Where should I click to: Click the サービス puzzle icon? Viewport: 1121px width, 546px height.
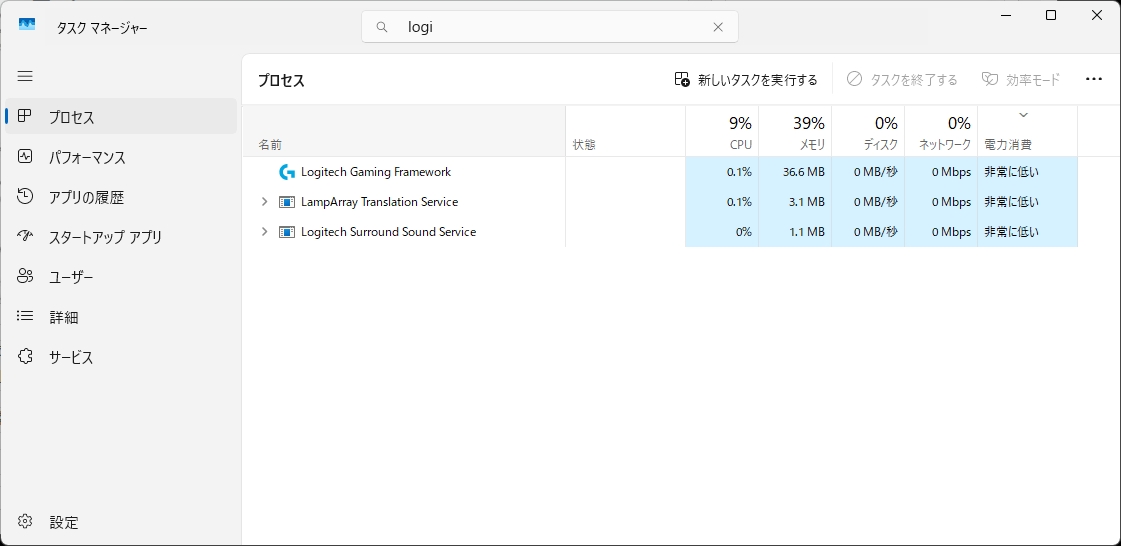[x=25, y=356]
